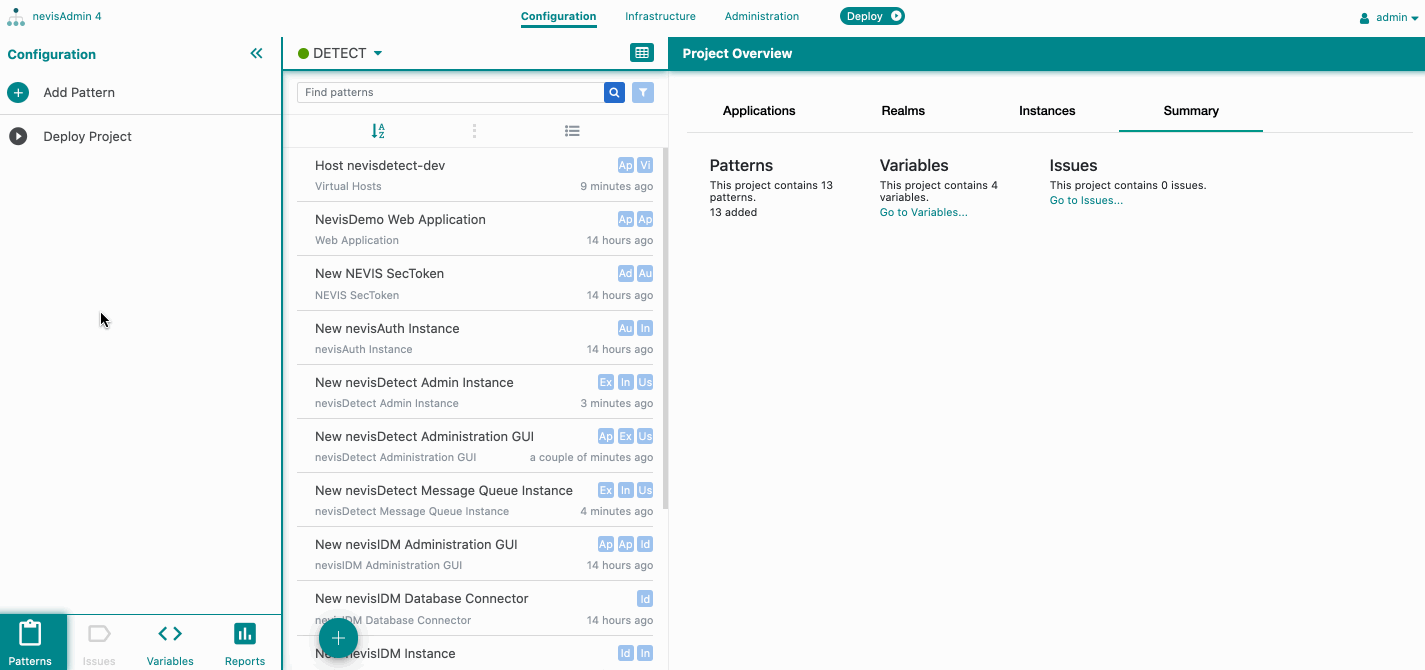The height and width of the screenshot is (670, 1425).
Task: Open the Infrastructure top menu
Action: click(660, 16)
